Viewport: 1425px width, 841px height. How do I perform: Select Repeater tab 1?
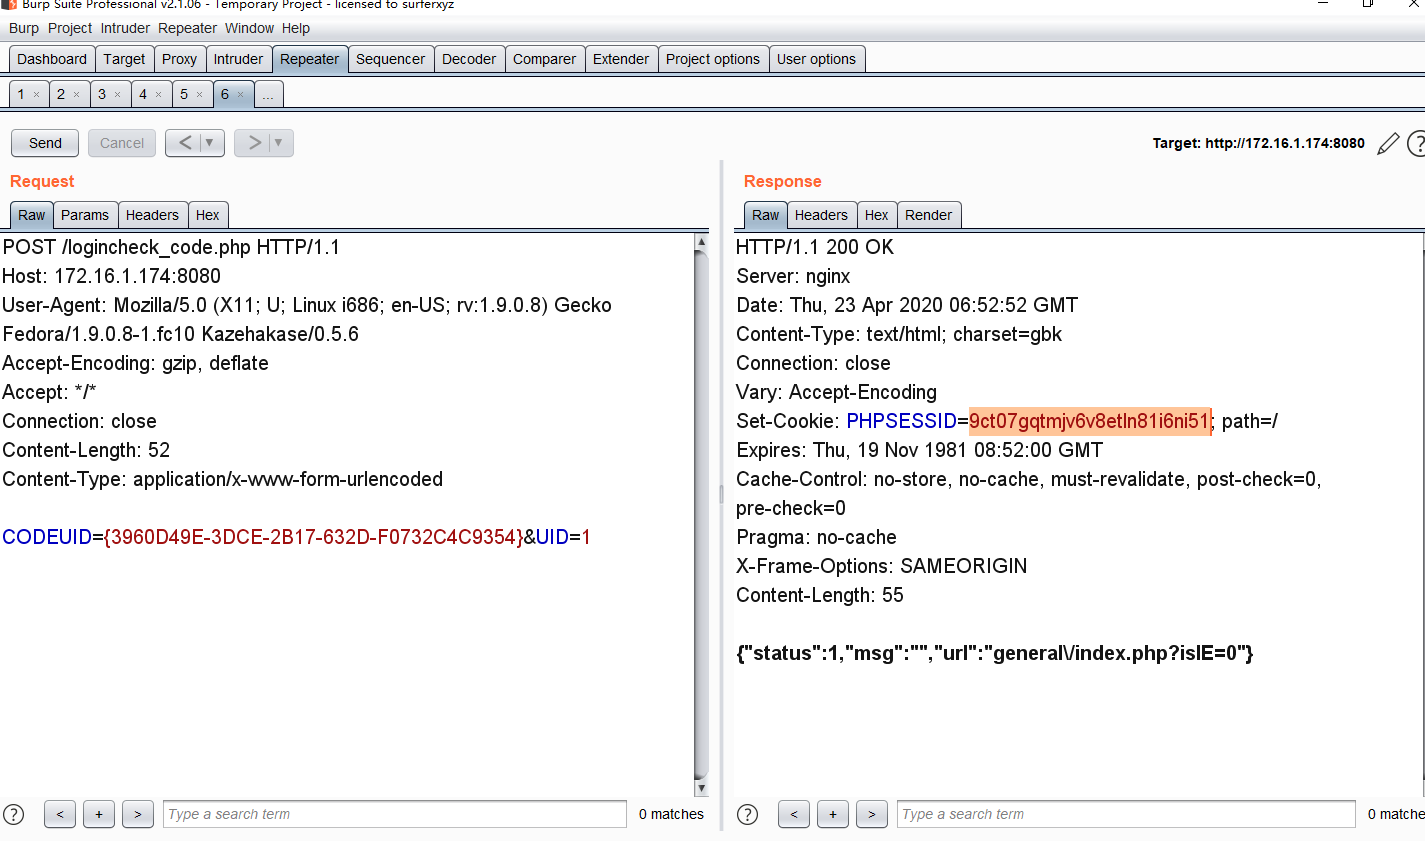[21, 94]
